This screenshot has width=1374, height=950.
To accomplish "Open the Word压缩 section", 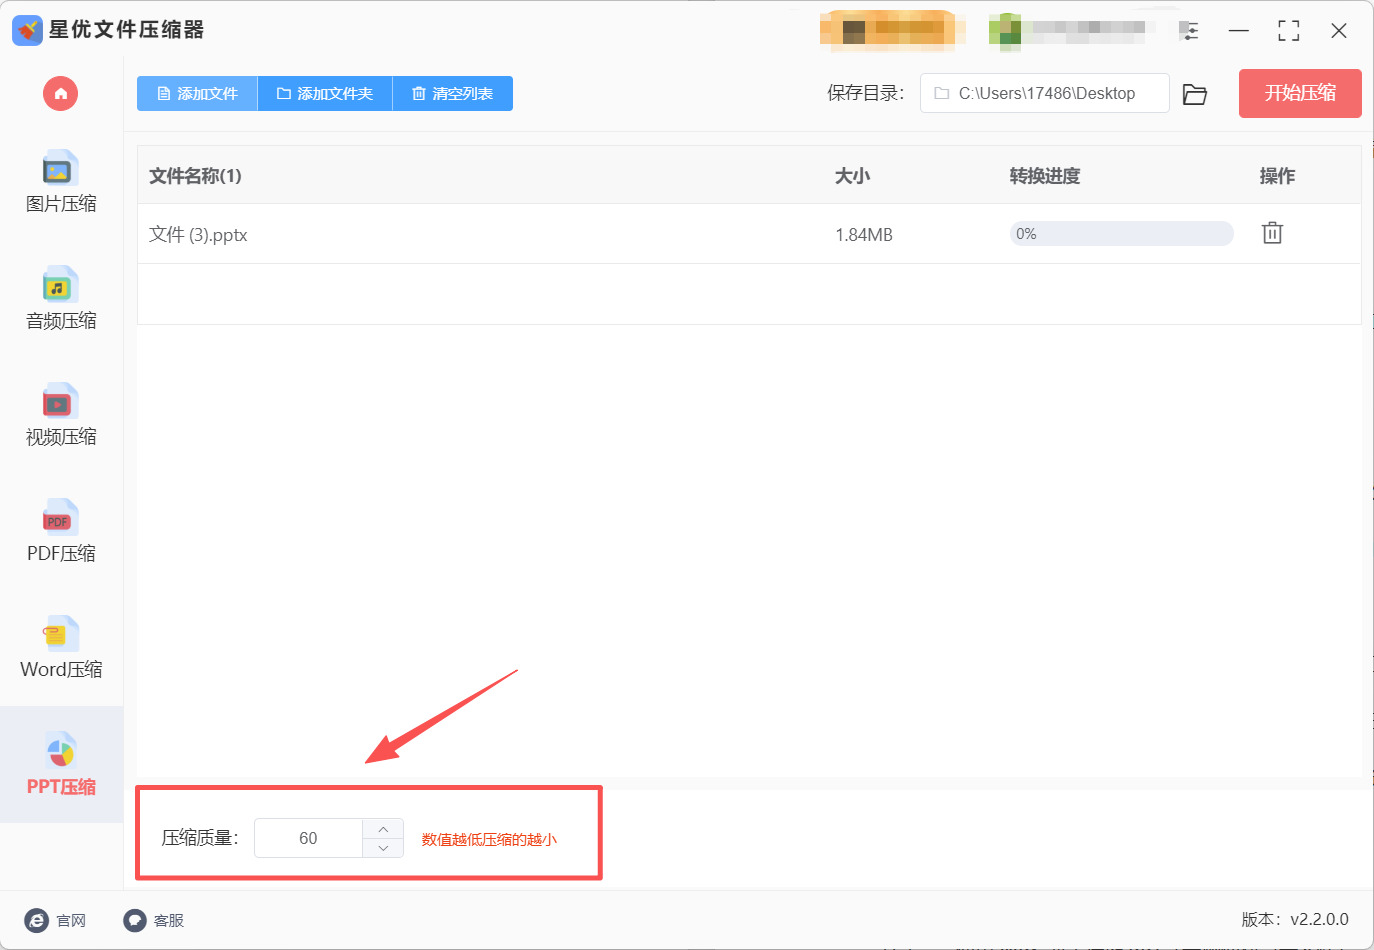I will (61, 648).
